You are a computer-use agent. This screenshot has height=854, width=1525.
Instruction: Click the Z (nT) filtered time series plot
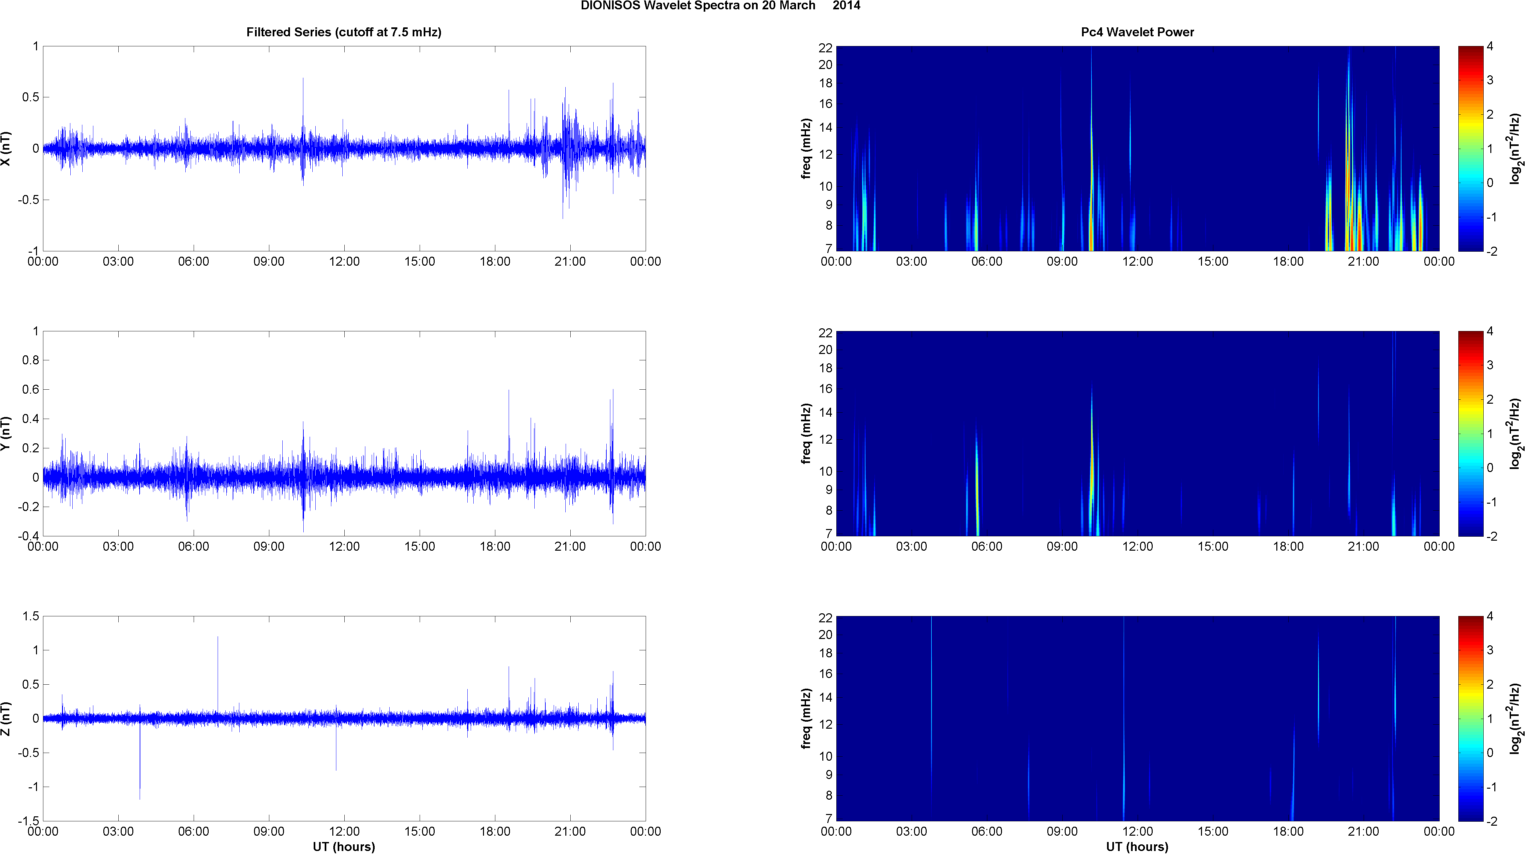[x=344, y=719]
